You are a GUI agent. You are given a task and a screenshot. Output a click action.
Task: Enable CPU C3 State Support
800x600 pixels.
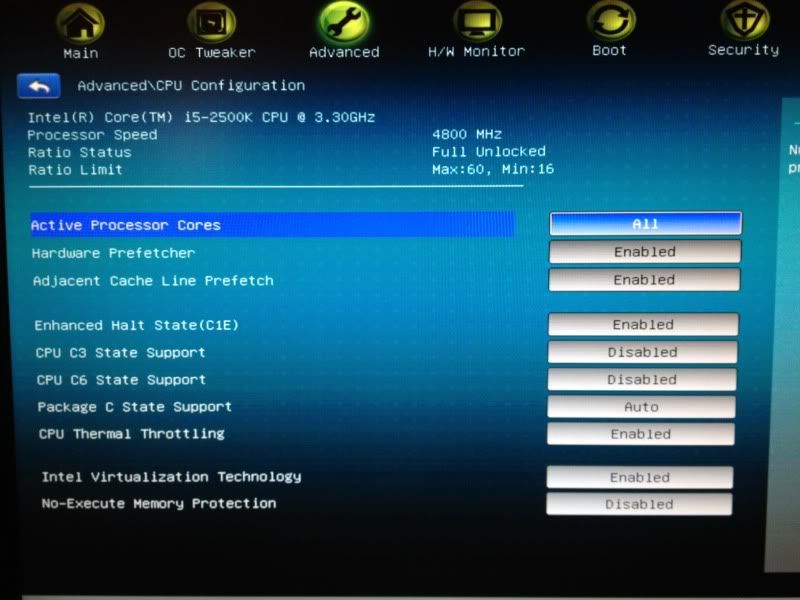pos(642,352)
